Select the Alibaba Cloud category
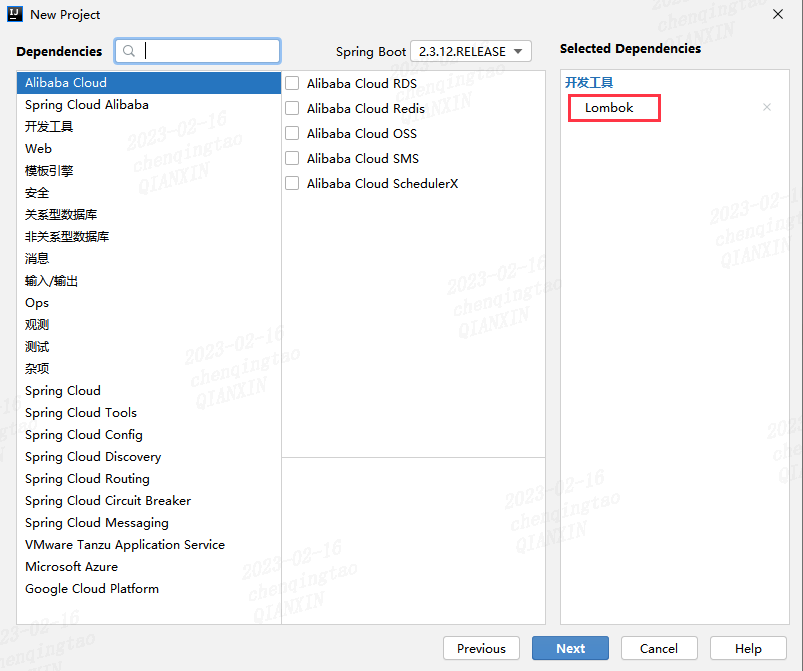Viewport: 803px width, 671px height. [149, 82]
